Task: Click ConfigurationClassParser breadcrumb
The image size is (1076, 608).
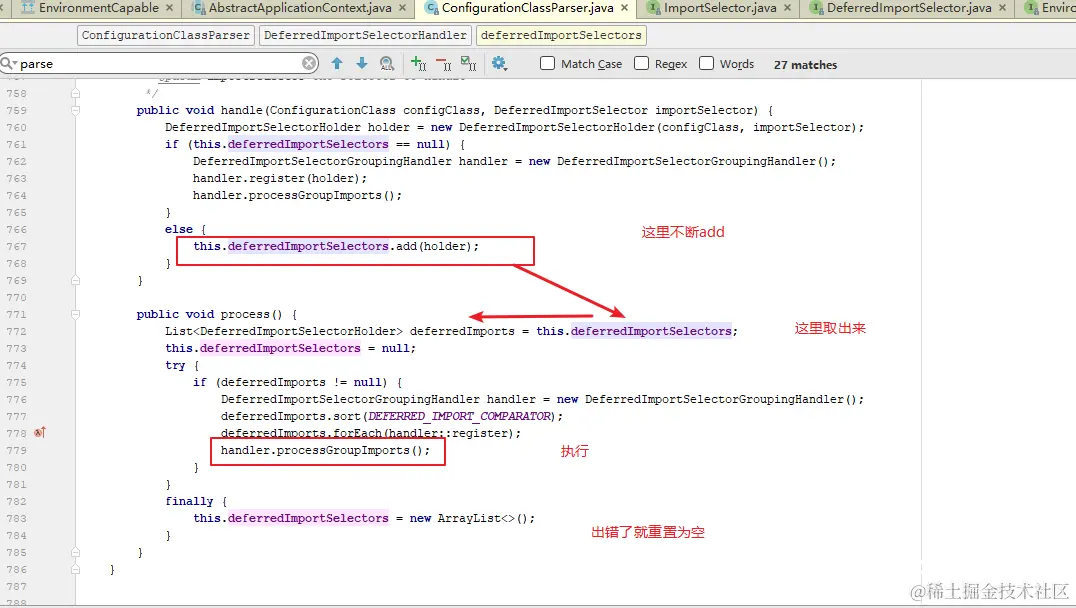Action: point(165,35)
